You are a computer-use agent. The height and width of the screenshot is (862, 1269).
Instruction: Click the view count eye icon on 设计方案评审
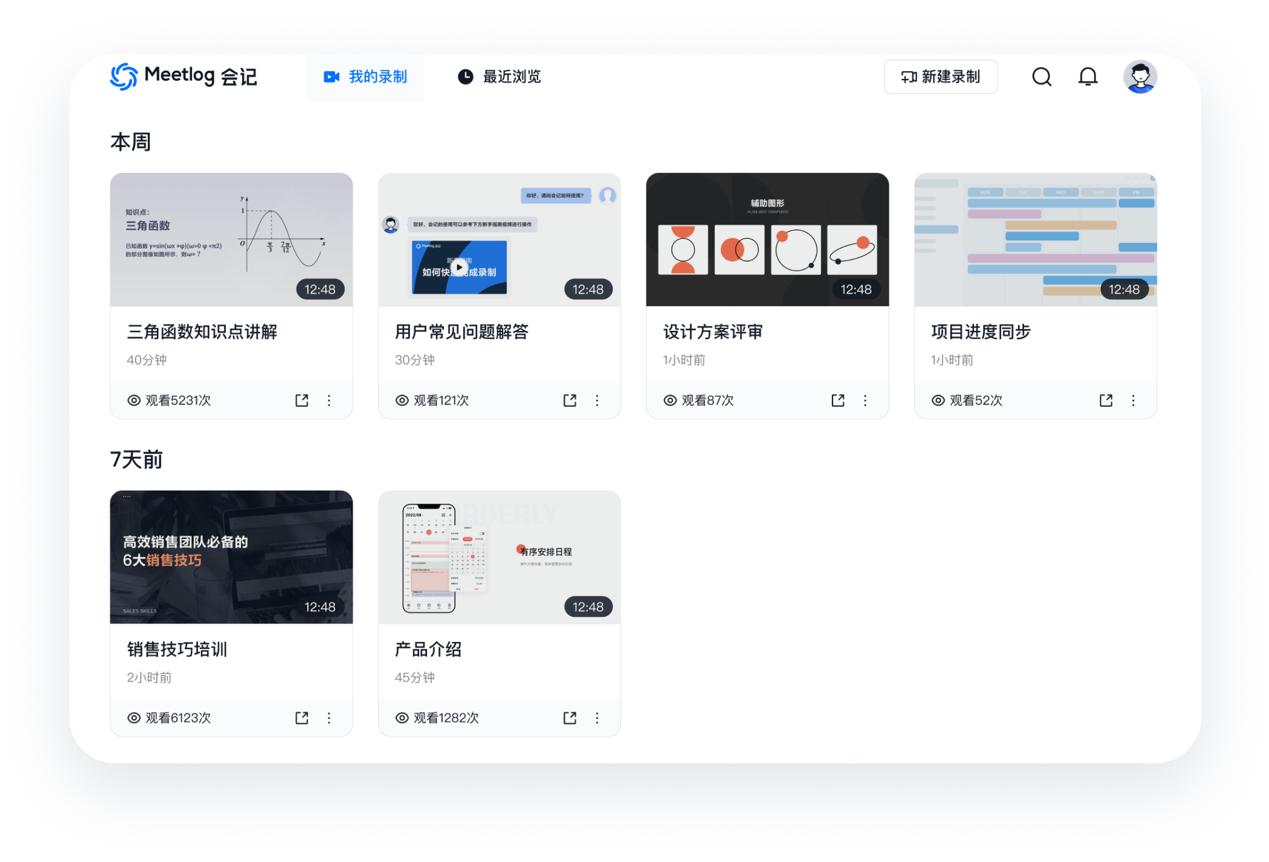pos(670,400)
